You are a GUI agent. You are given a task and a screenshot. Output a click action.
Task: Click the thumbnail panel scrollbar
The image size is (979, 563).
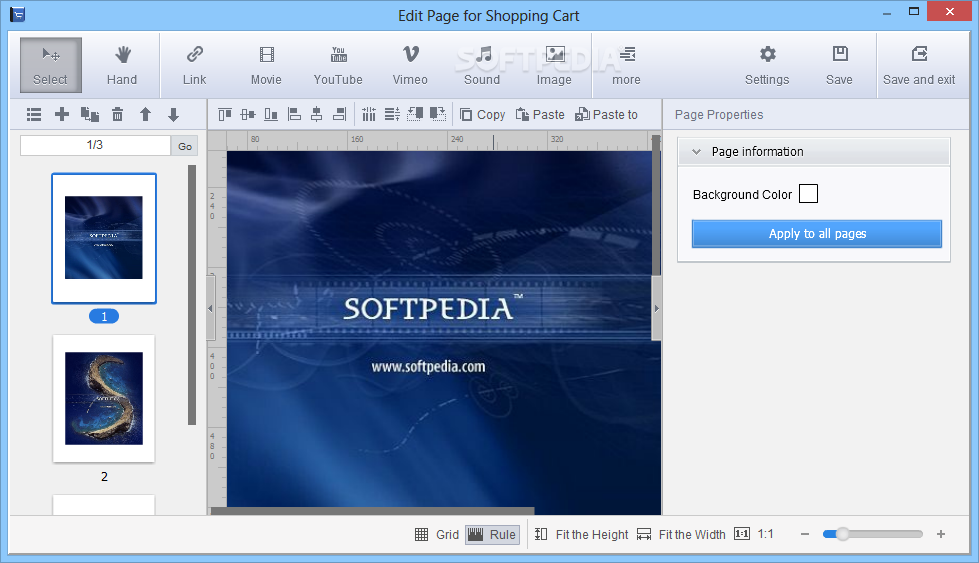pyautogui.click(x=192, y=295)
